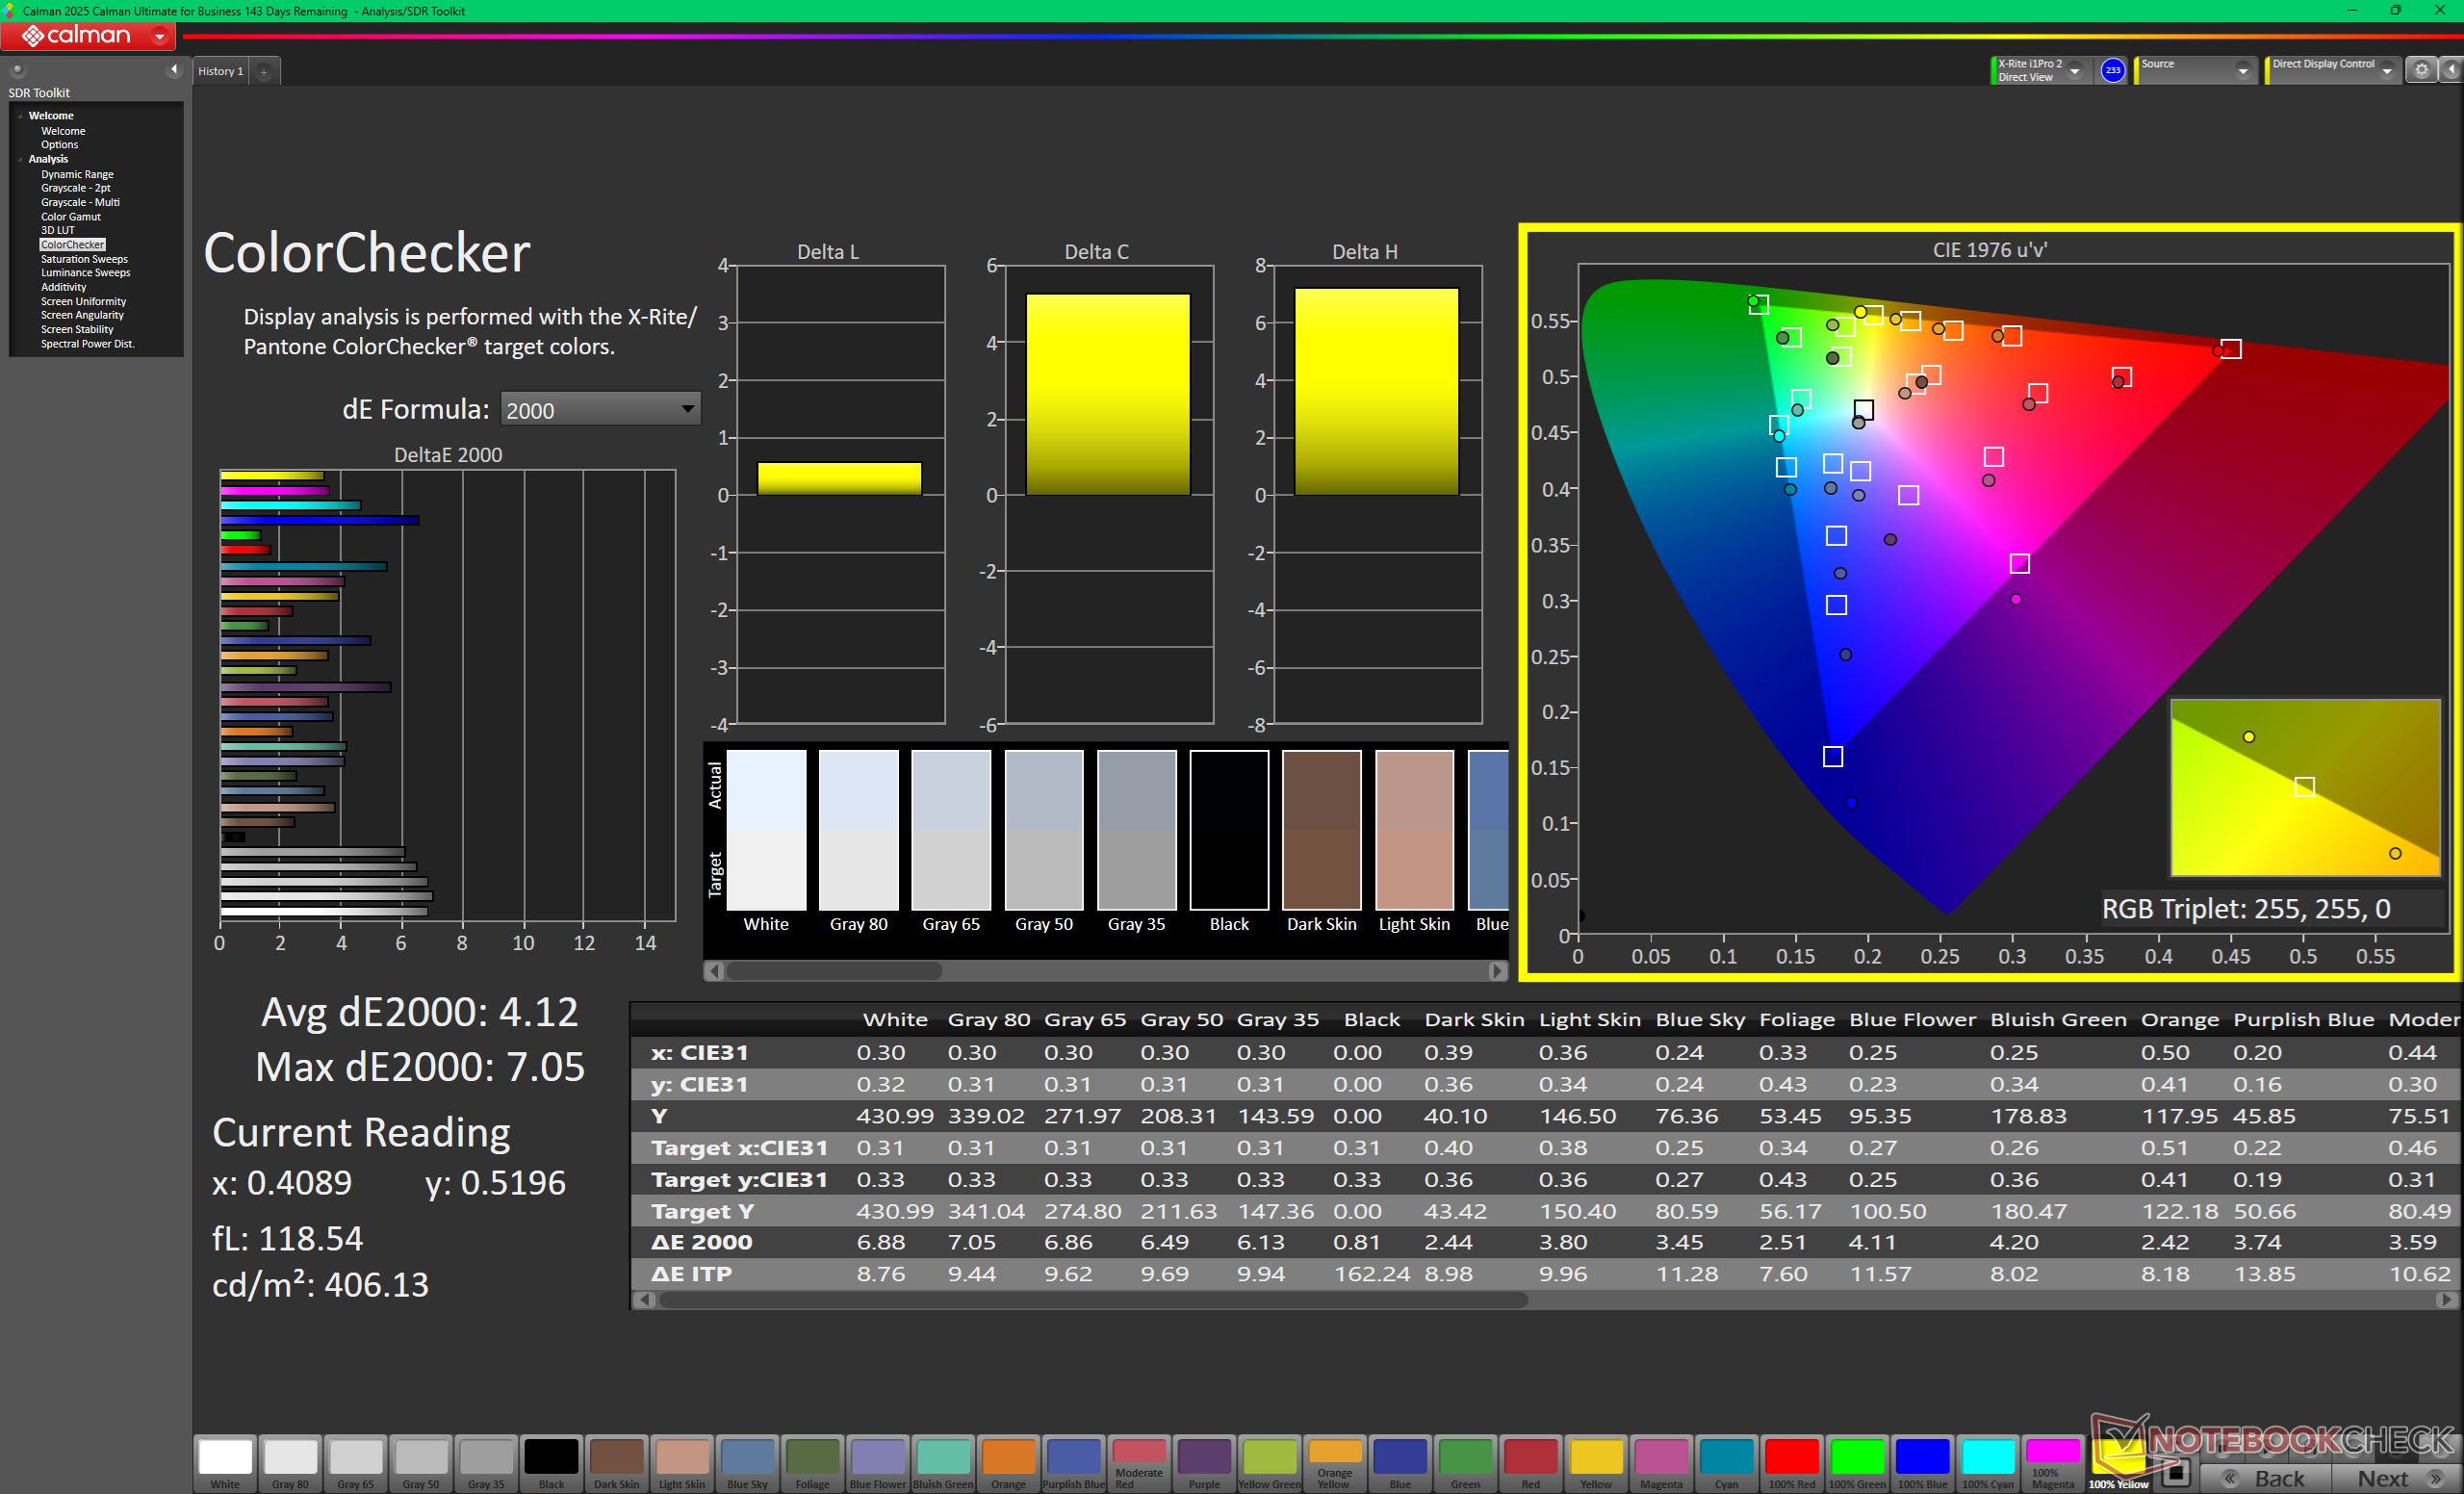
Task: Collapse the left SDR Toolkit sidebar arrow
Action: click(x=174, y=70)
